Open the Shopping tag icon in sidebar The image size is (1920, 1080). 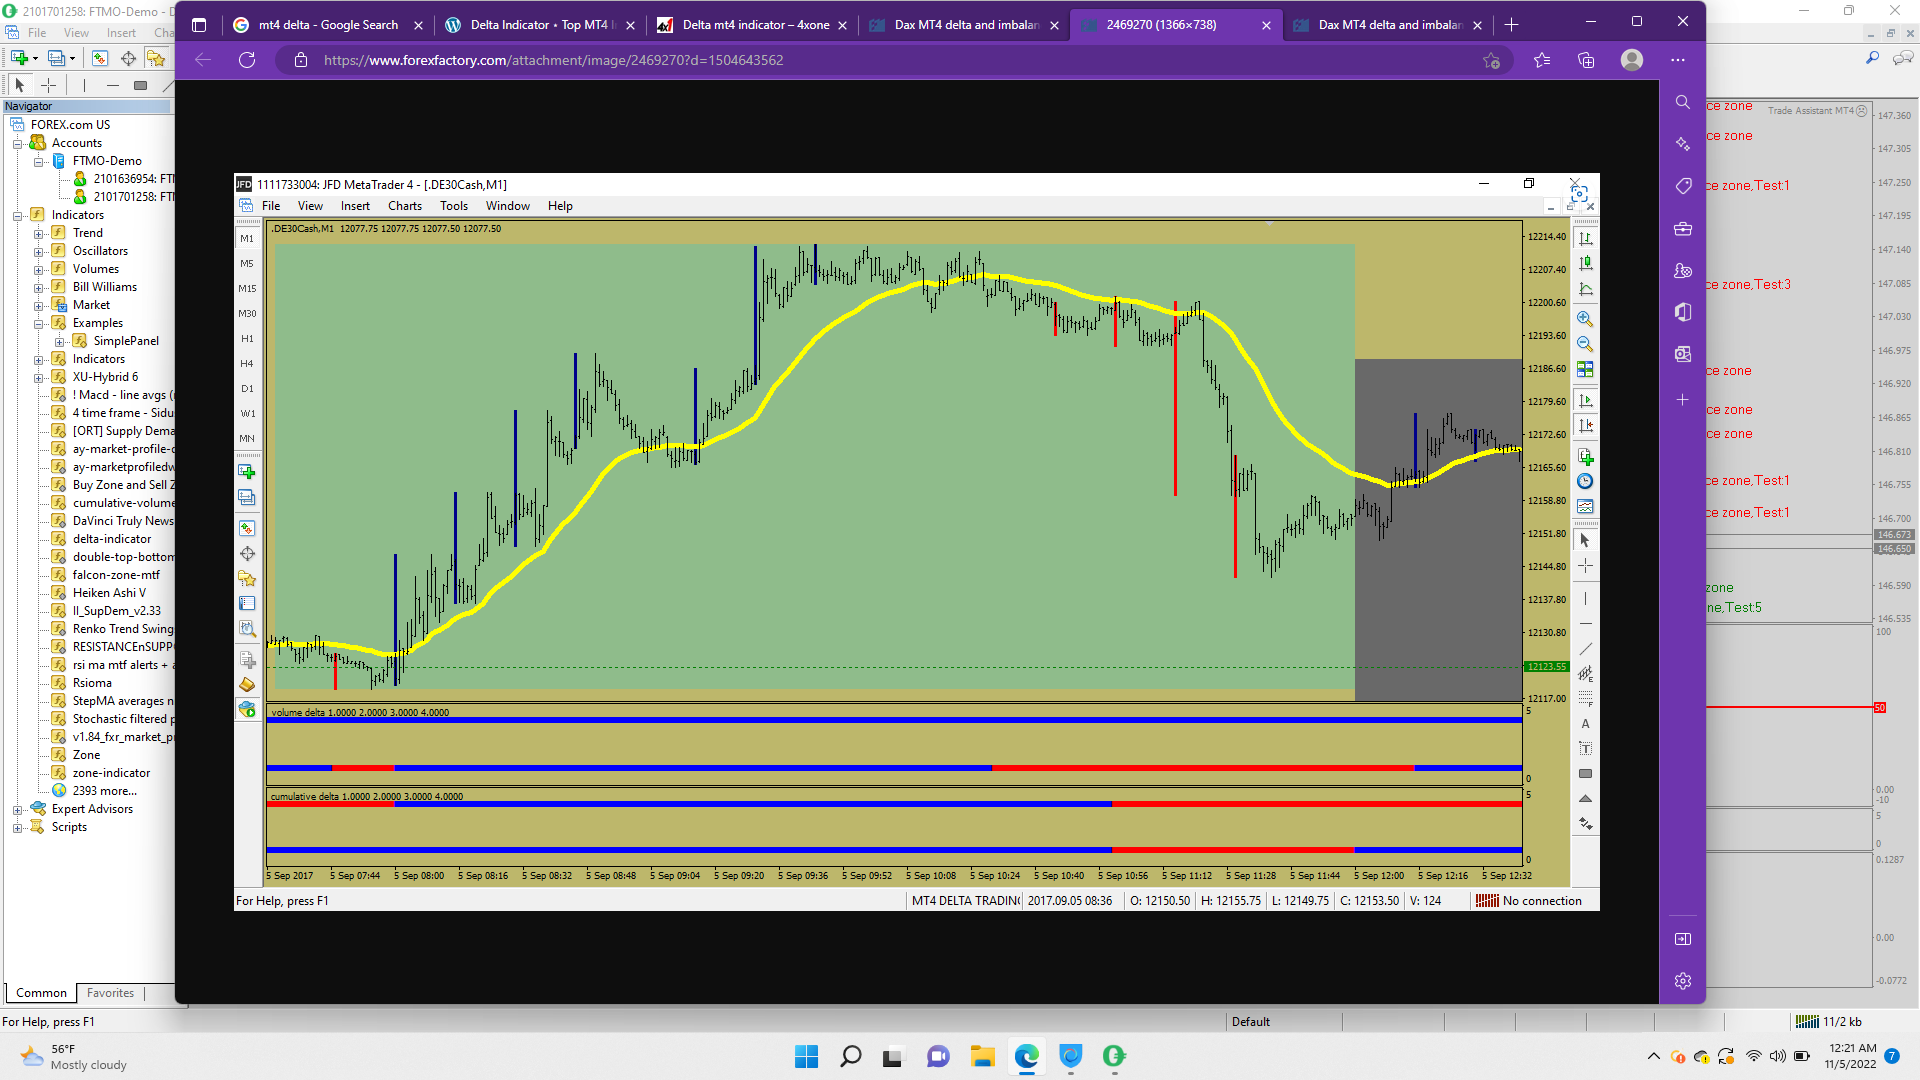click(x=1683, y=186)
